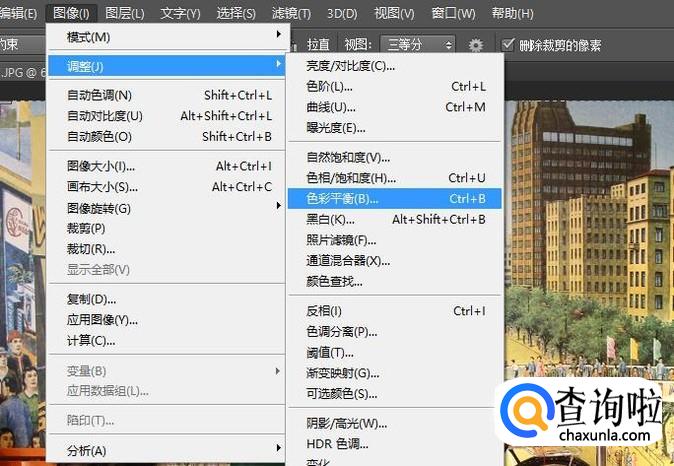Expand the 模式(M) submenu
The height and width of the screenshot is (466, 674).
pos(166,37)
